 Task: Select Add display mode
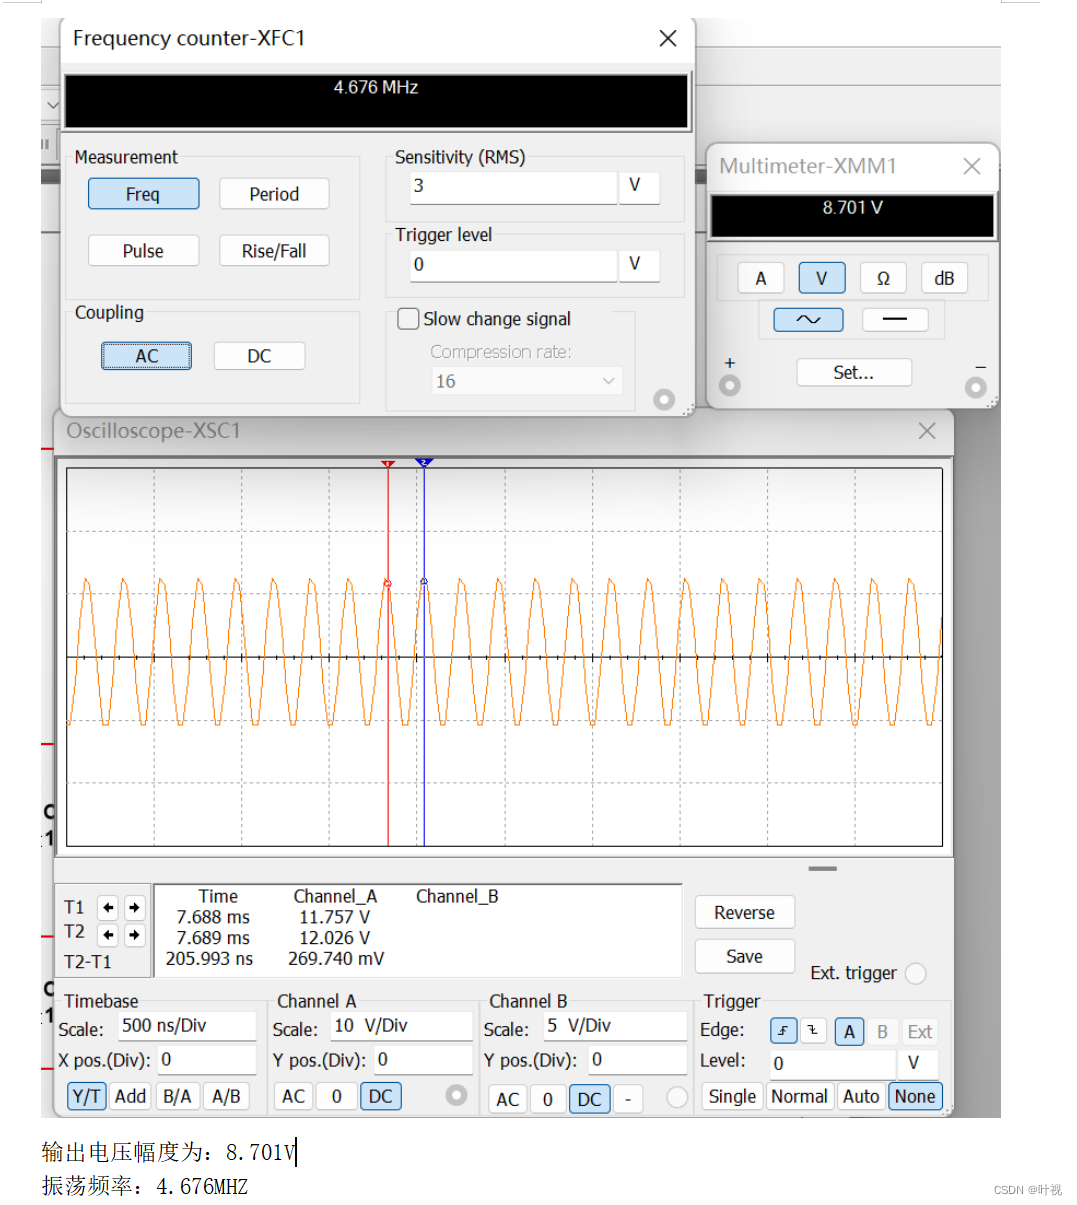click(130, 1097)
